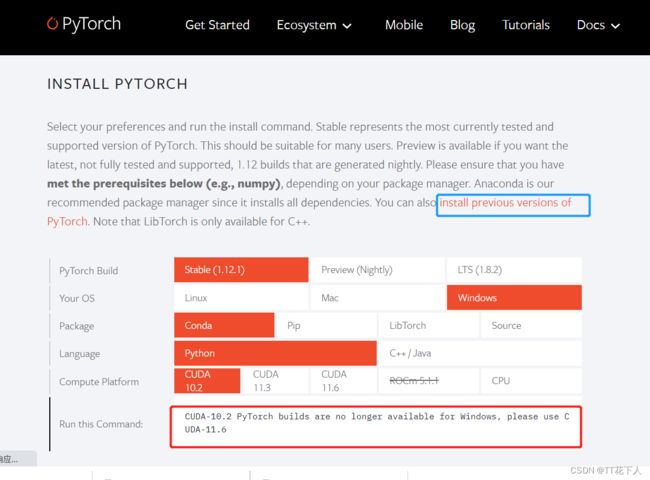Click the Run this Command label
This screenshot has height=480, width=650.
[101, 424]
